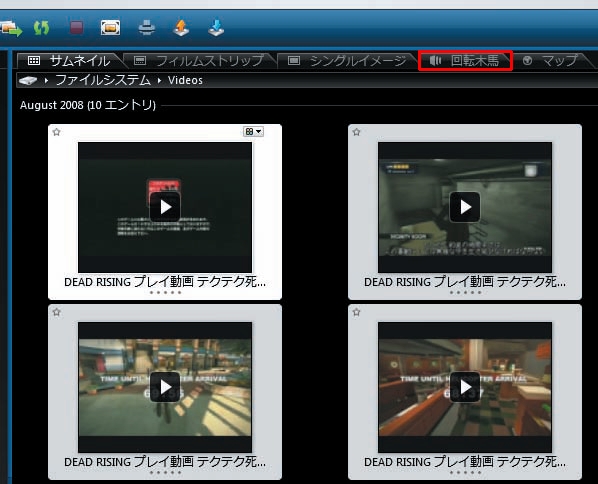Select the bottom-right video title text
Screen dimensions: 598x484
click(465, 462)
